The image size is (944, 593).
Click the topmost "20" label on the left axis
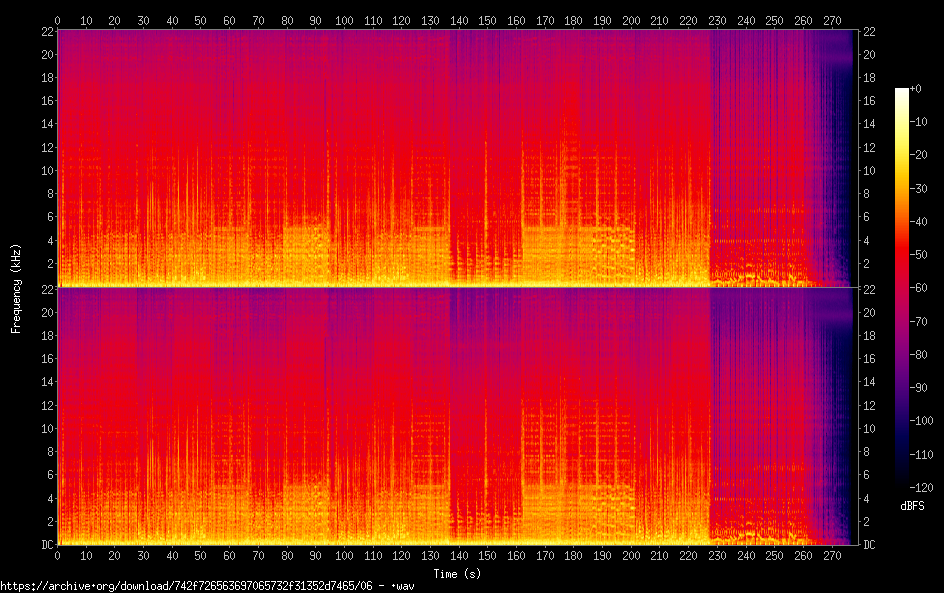46,54
